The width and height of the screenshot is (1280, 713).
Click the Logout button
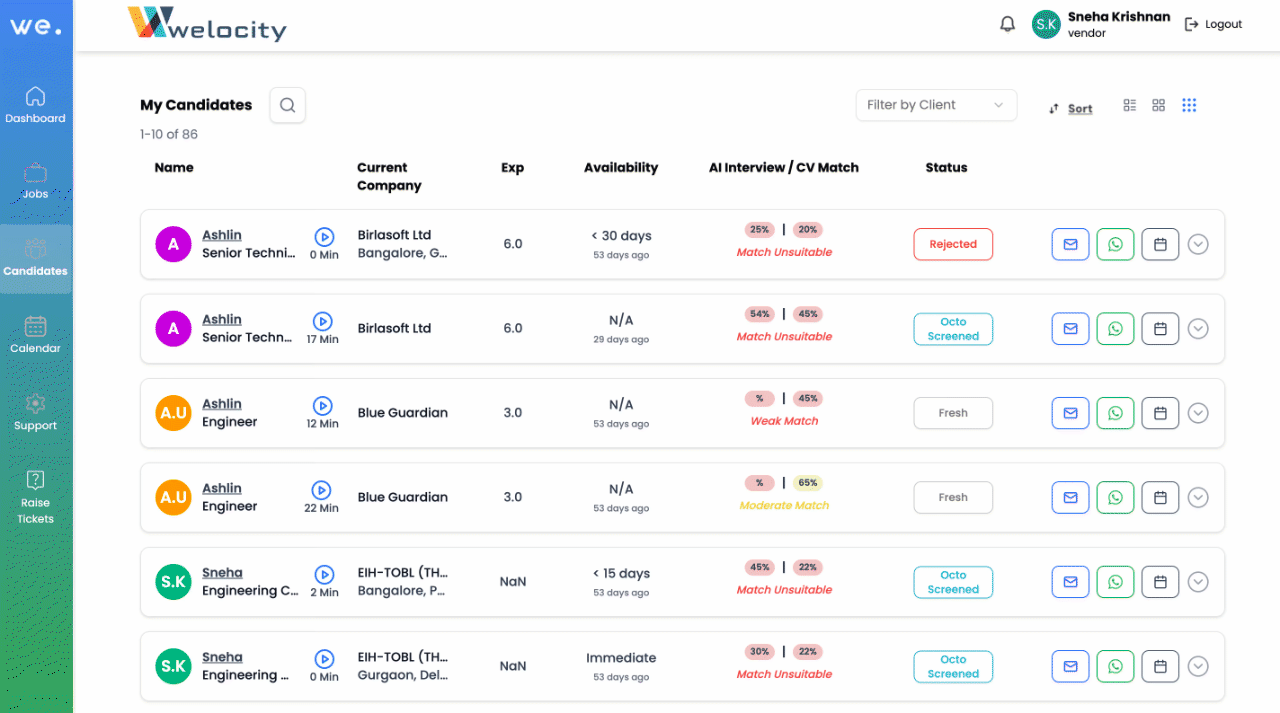tap(1213, 24)
